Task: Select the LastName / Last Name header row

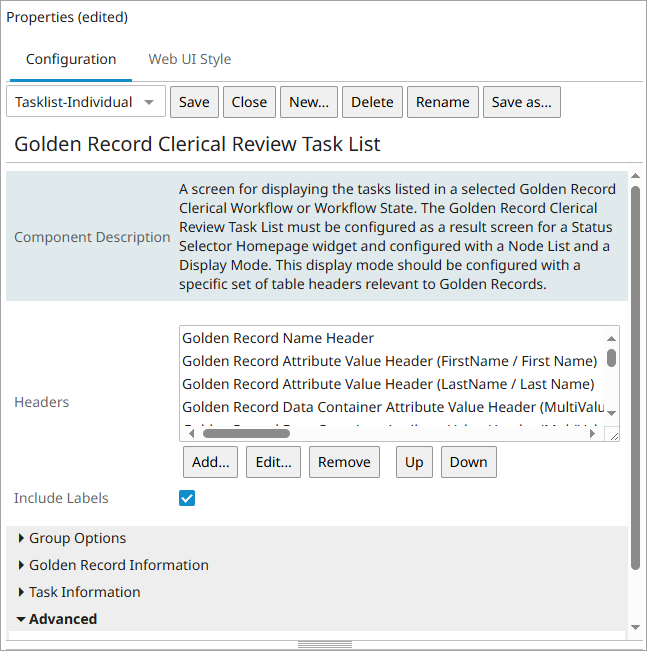Action: click(x=392, y=384)
